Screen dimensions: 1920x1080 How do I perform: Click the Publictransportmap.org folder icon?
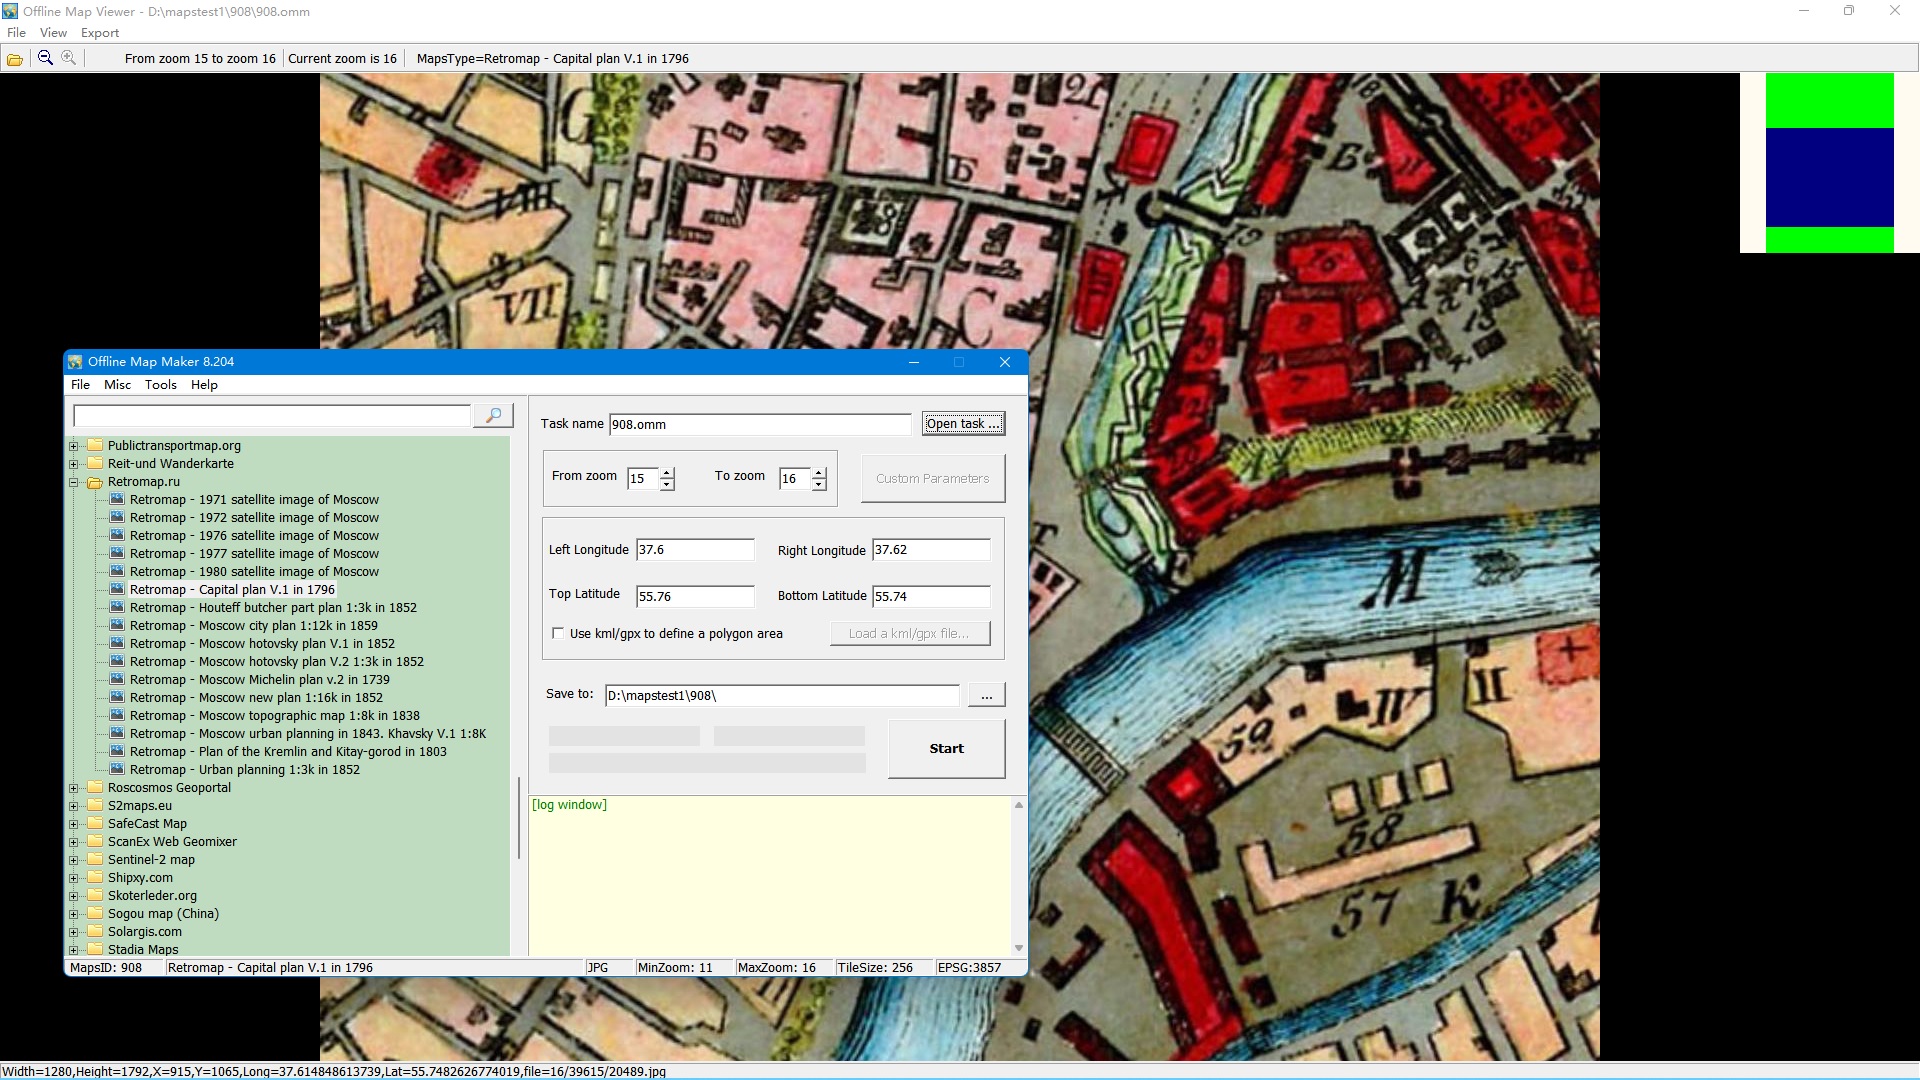[x=95, y=445]
